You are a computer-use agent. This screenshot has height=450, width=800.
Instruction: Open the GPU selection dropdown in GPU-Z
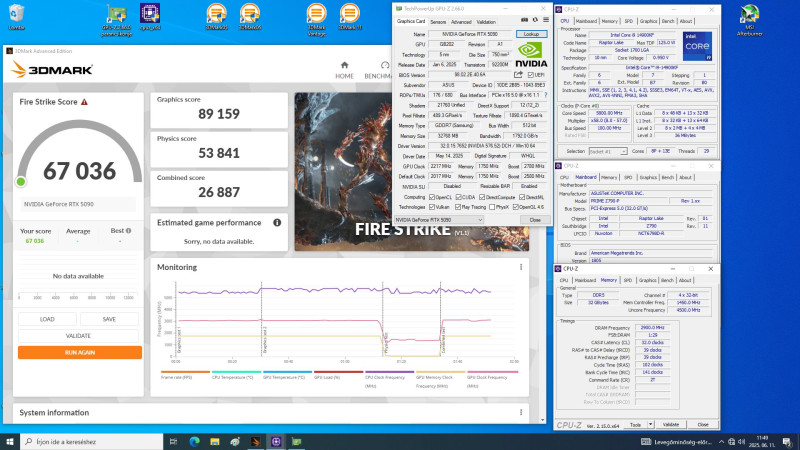(x=438, y=220)
